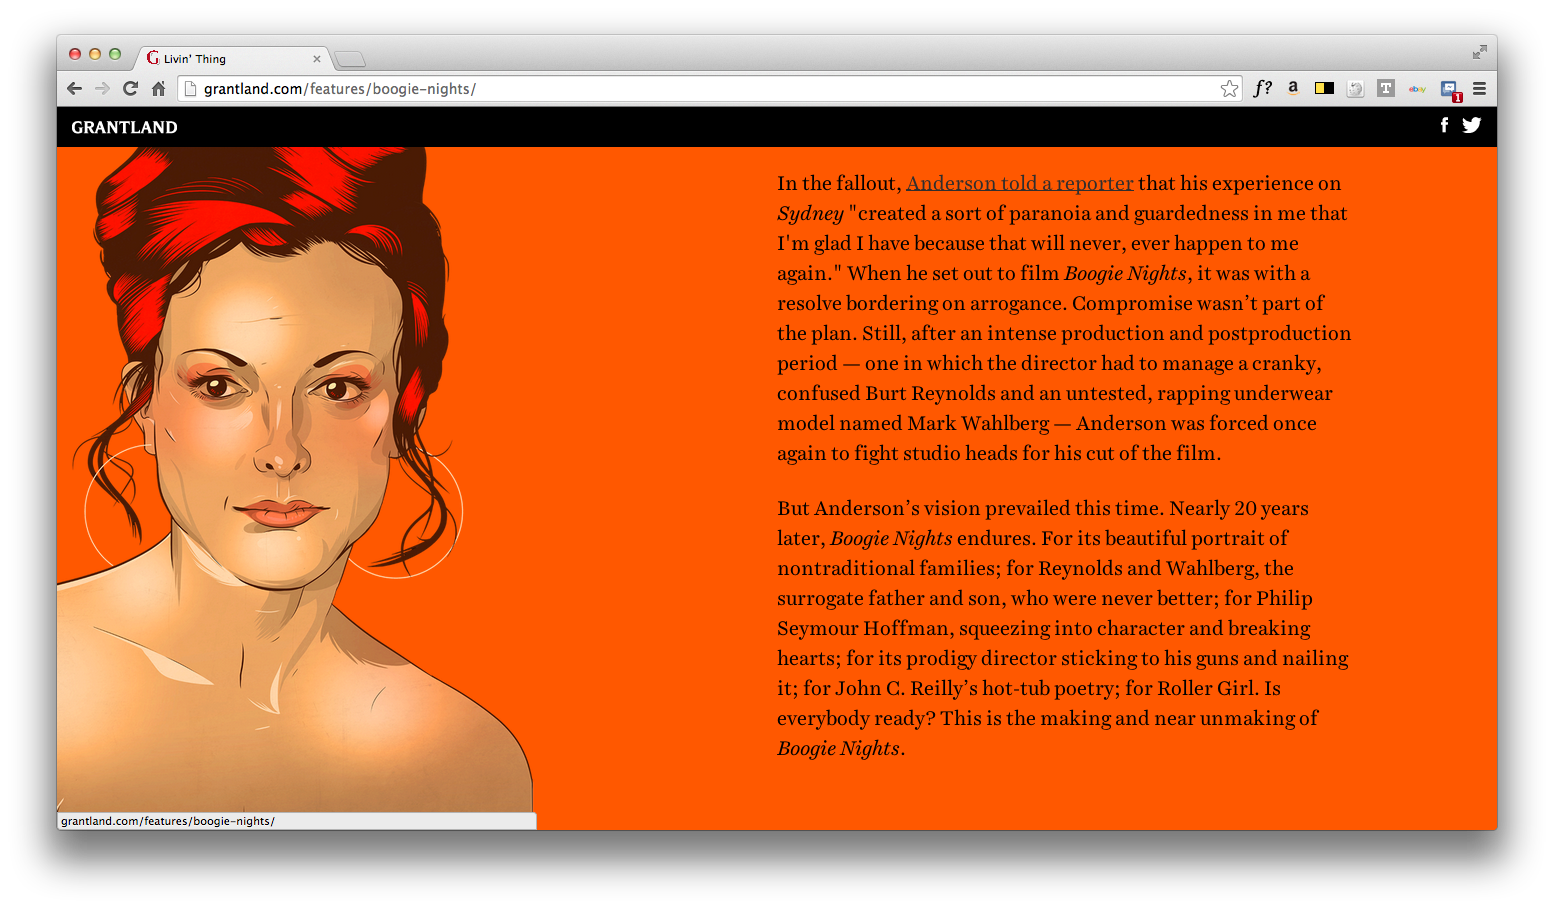Share the article on Twitter
This screenshot has height=909, width=1554.
[1471, 125]
